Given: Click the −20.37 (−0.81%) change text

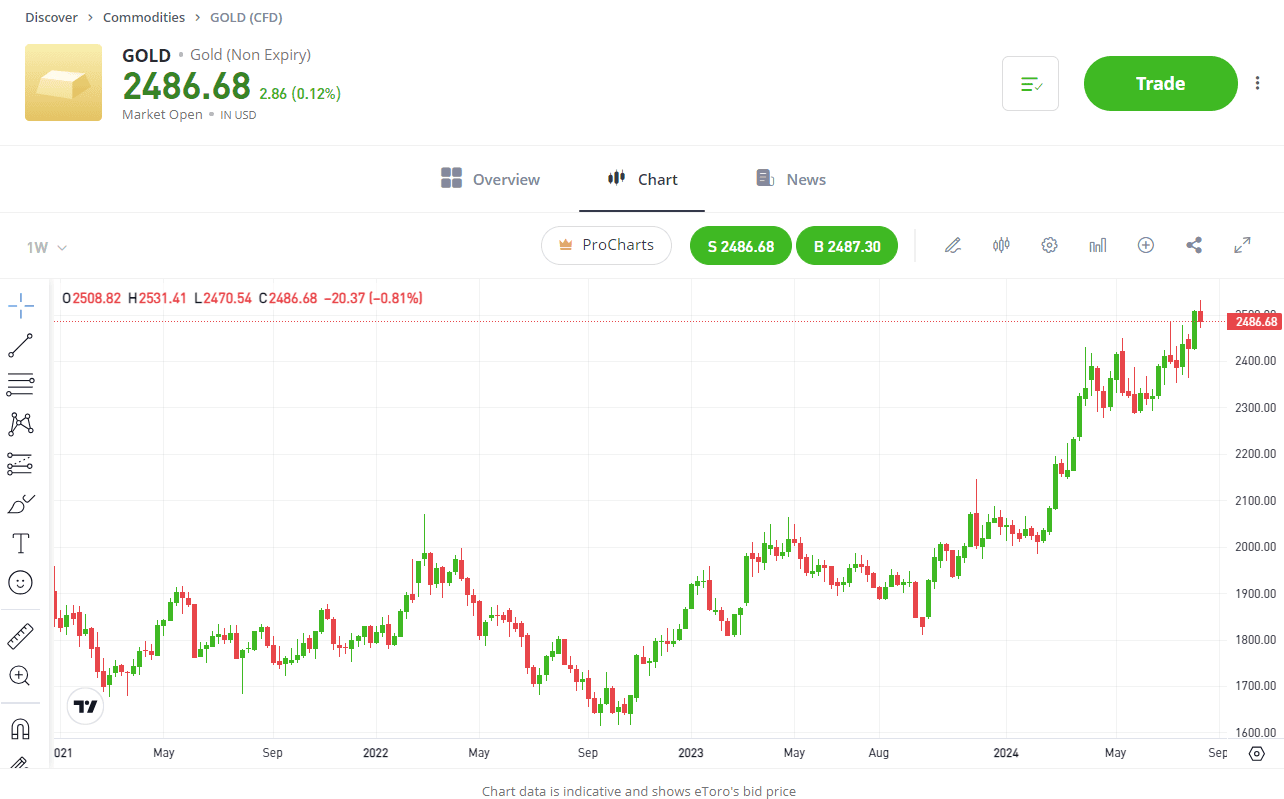Looking at the screenshot, I should coord(374,298).
